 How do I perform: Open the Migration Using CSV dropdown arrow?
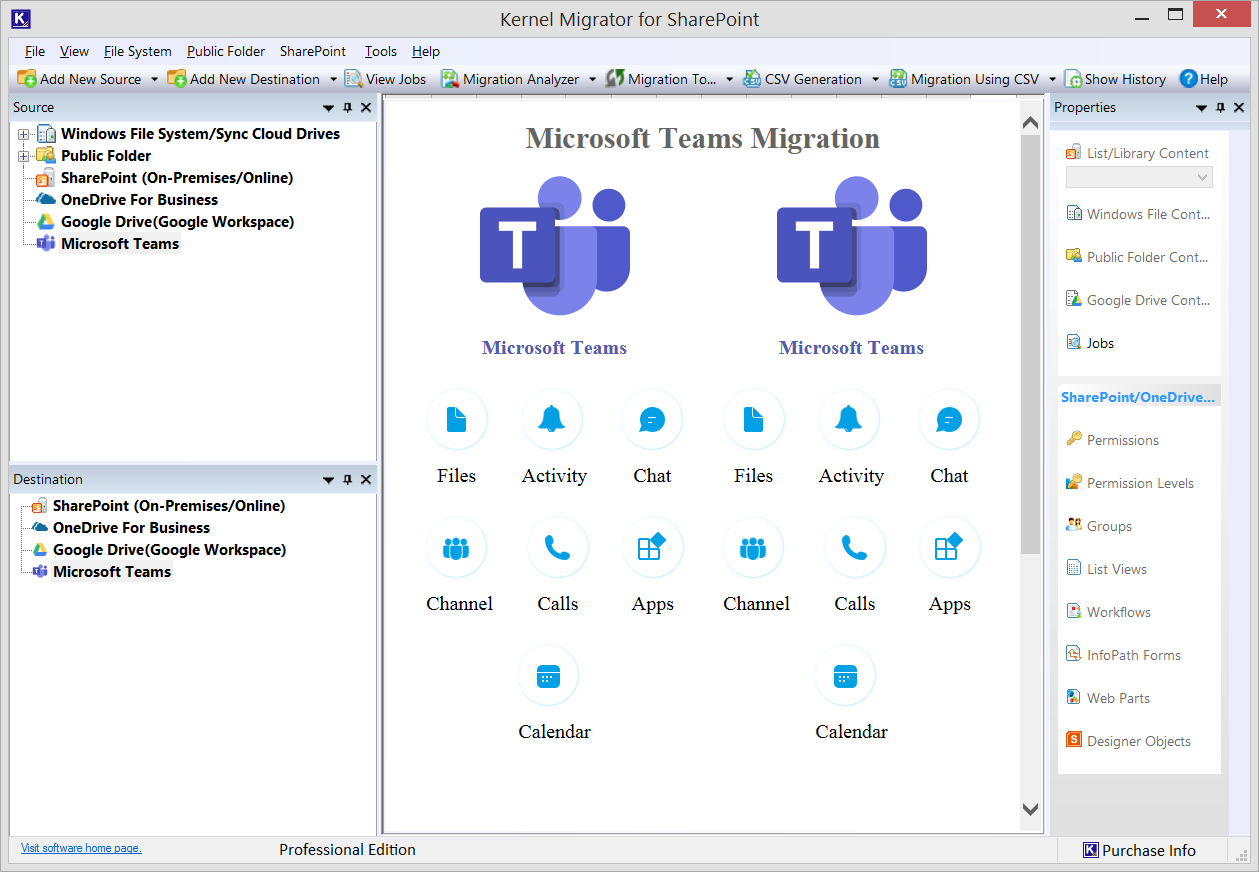coord(1052,80)
